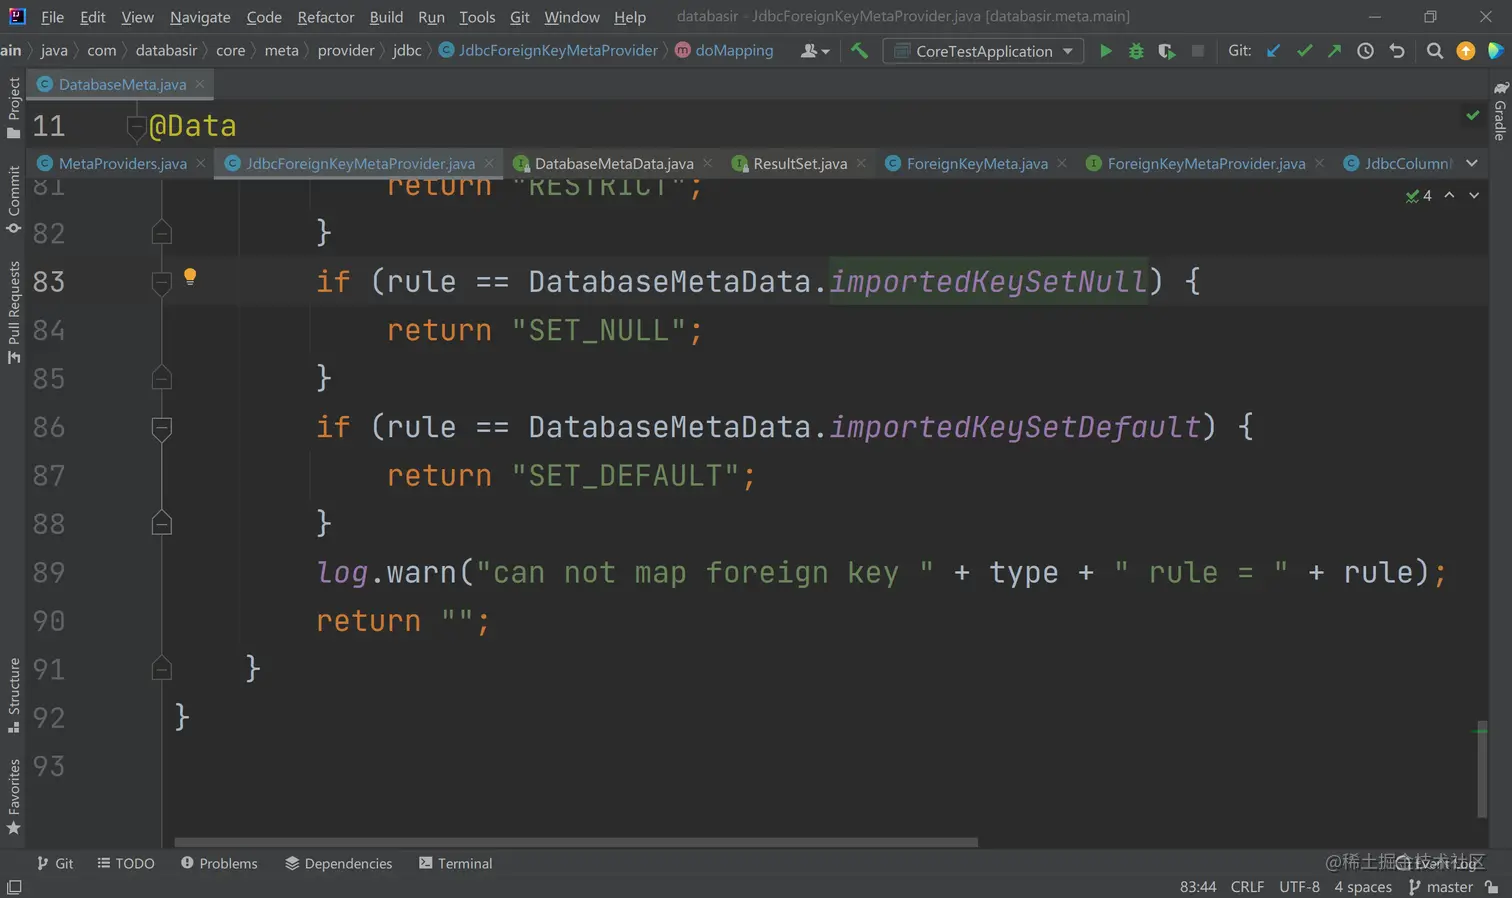The image size is (1512, 898).
Task: Click the vertical scrollbar thumb in editor
Action: click(x=1482, y=768)
